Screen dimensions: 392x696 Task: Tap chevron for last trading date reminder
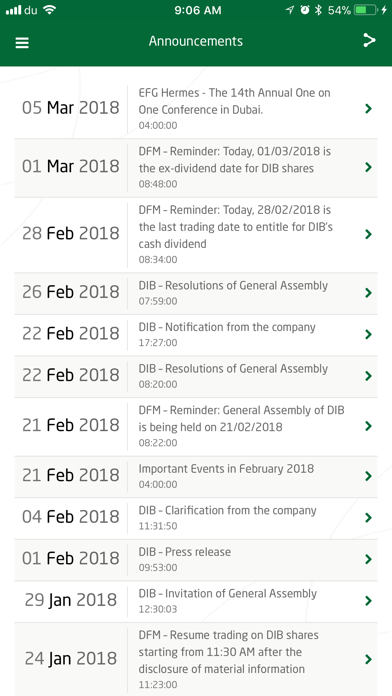(368, 234)
